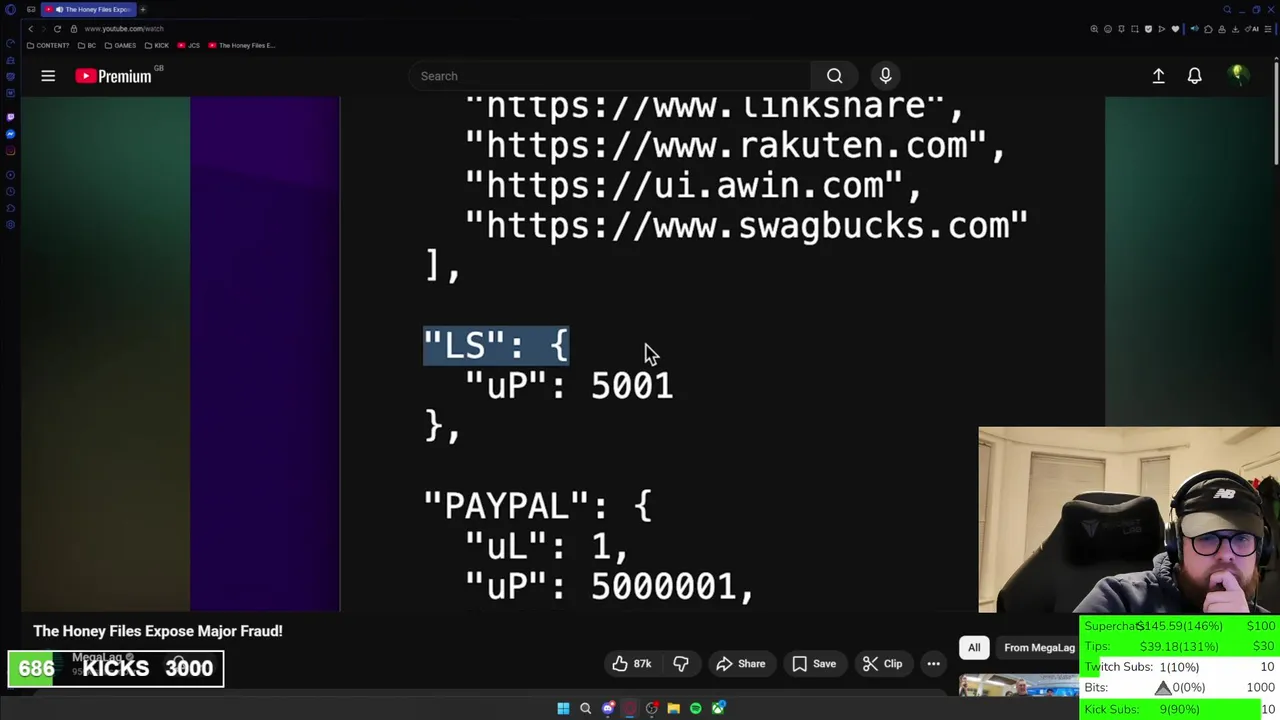This screenshot has width=1280, height=720.
Task: Open the extensions cube icon
Action: [x=1208, y=29]
